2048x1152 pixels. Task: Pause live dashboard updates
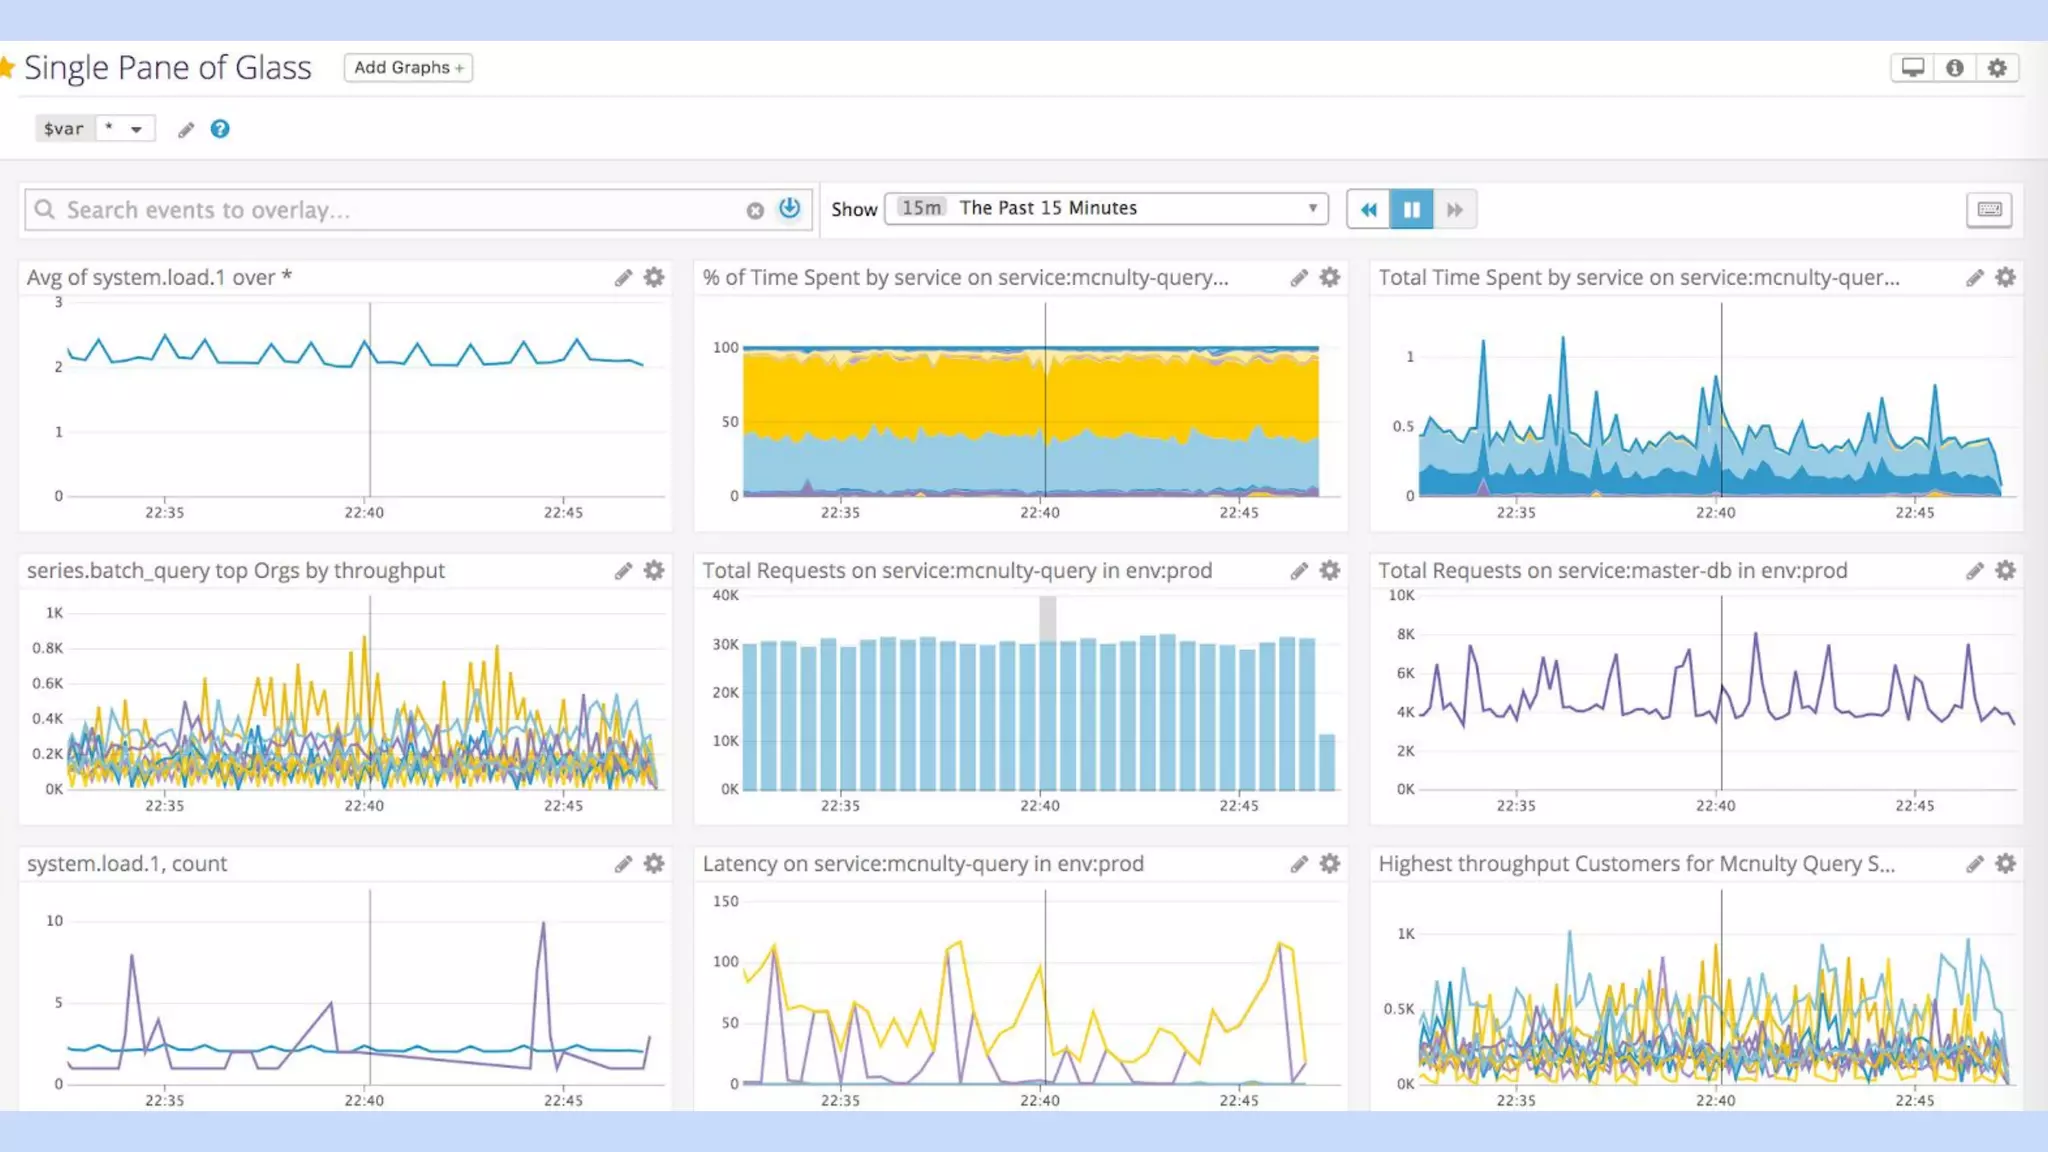[1411, 209]
